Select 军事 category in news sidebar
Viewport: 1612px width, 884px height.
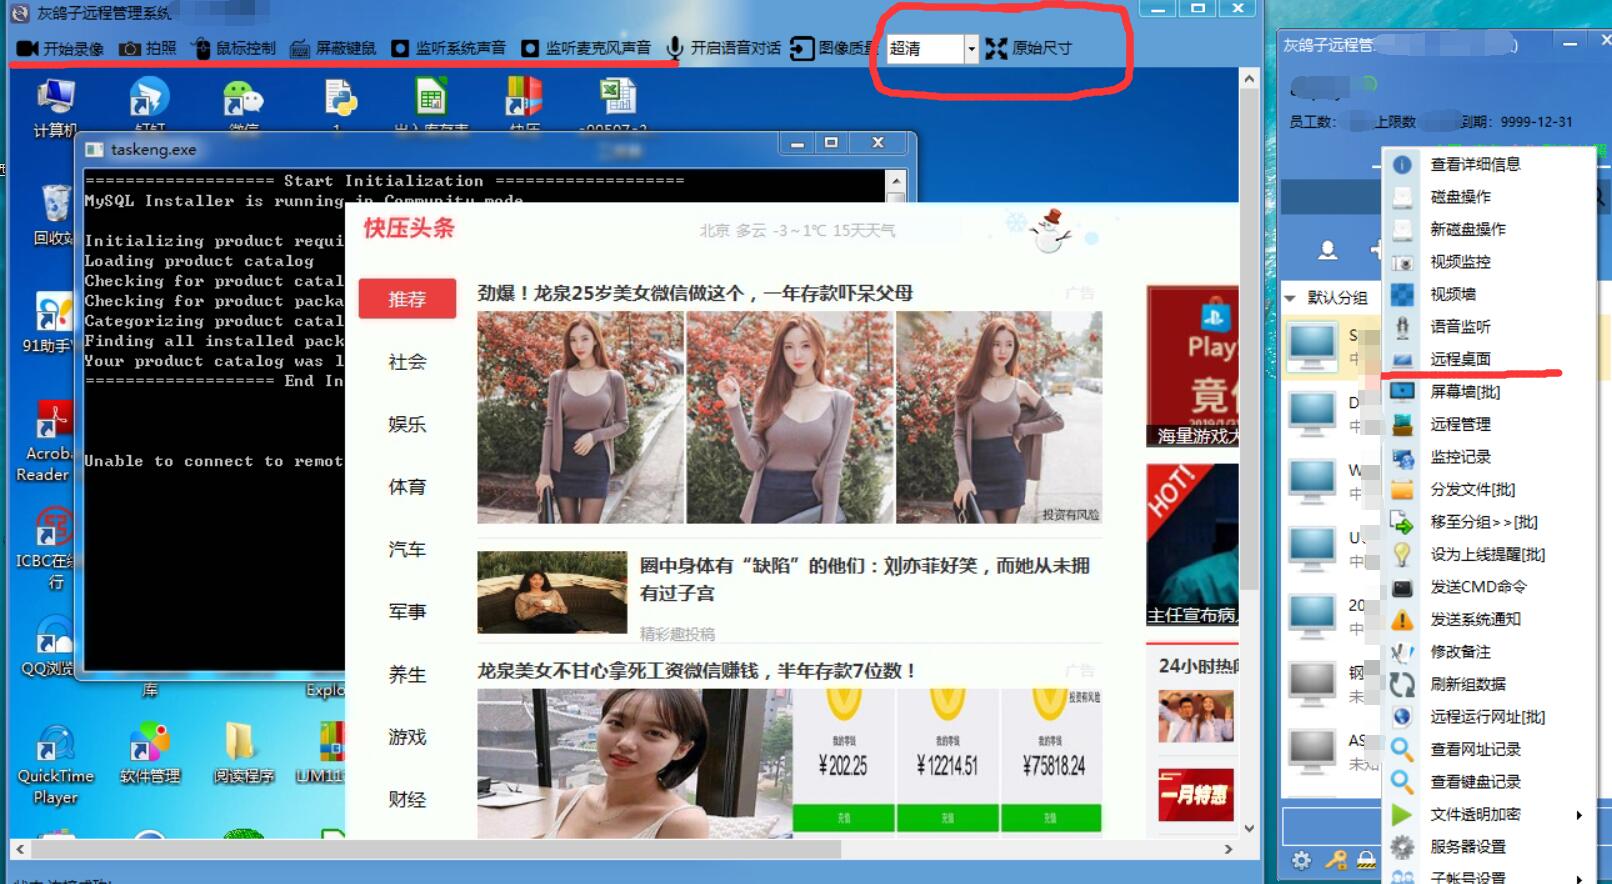[x=407, y=612]
